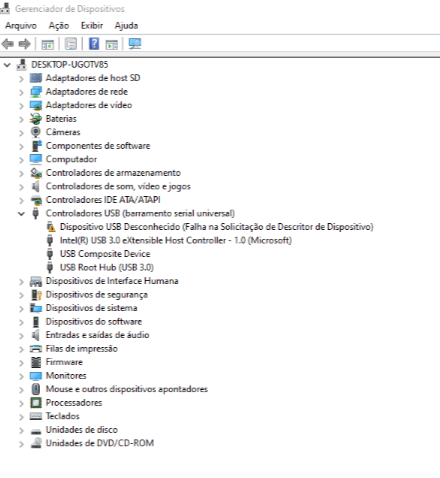The height and width of the screenshot is (478, 440).
Task: Select the Controladores de armazenamento label
Action: (x=113, y=173)
